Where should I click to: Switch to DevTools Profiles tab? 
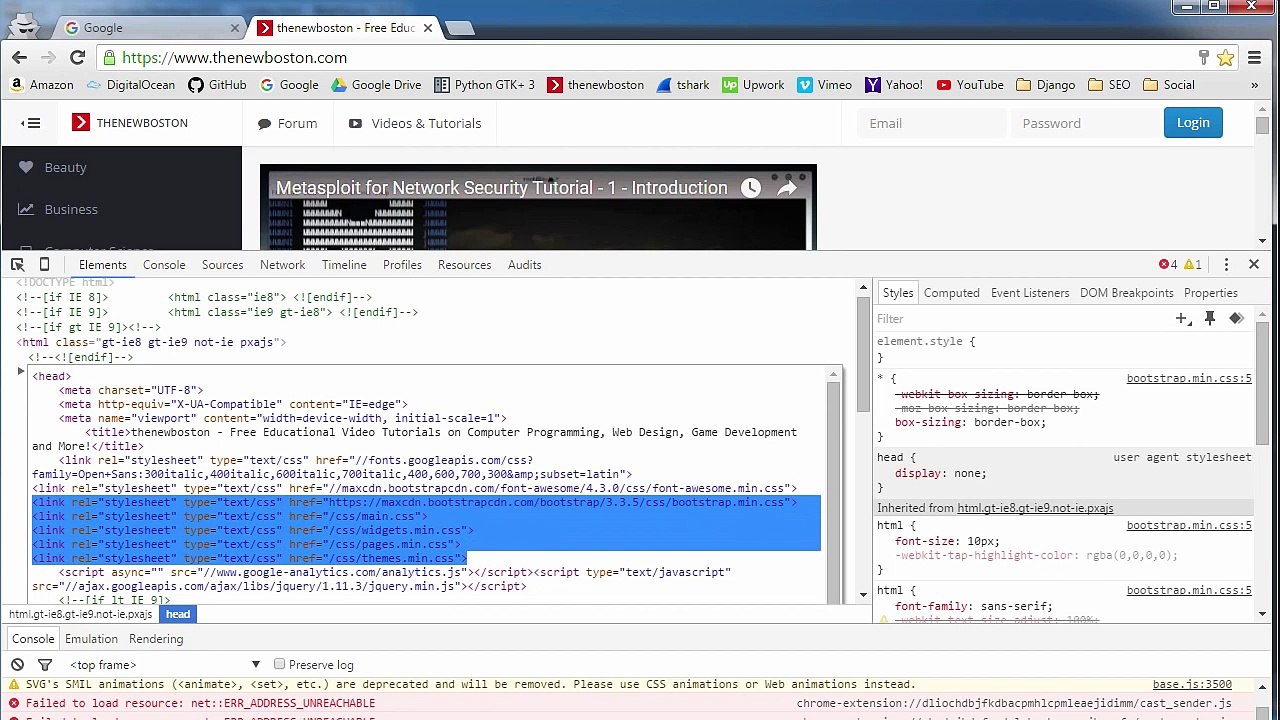point(402,265)
